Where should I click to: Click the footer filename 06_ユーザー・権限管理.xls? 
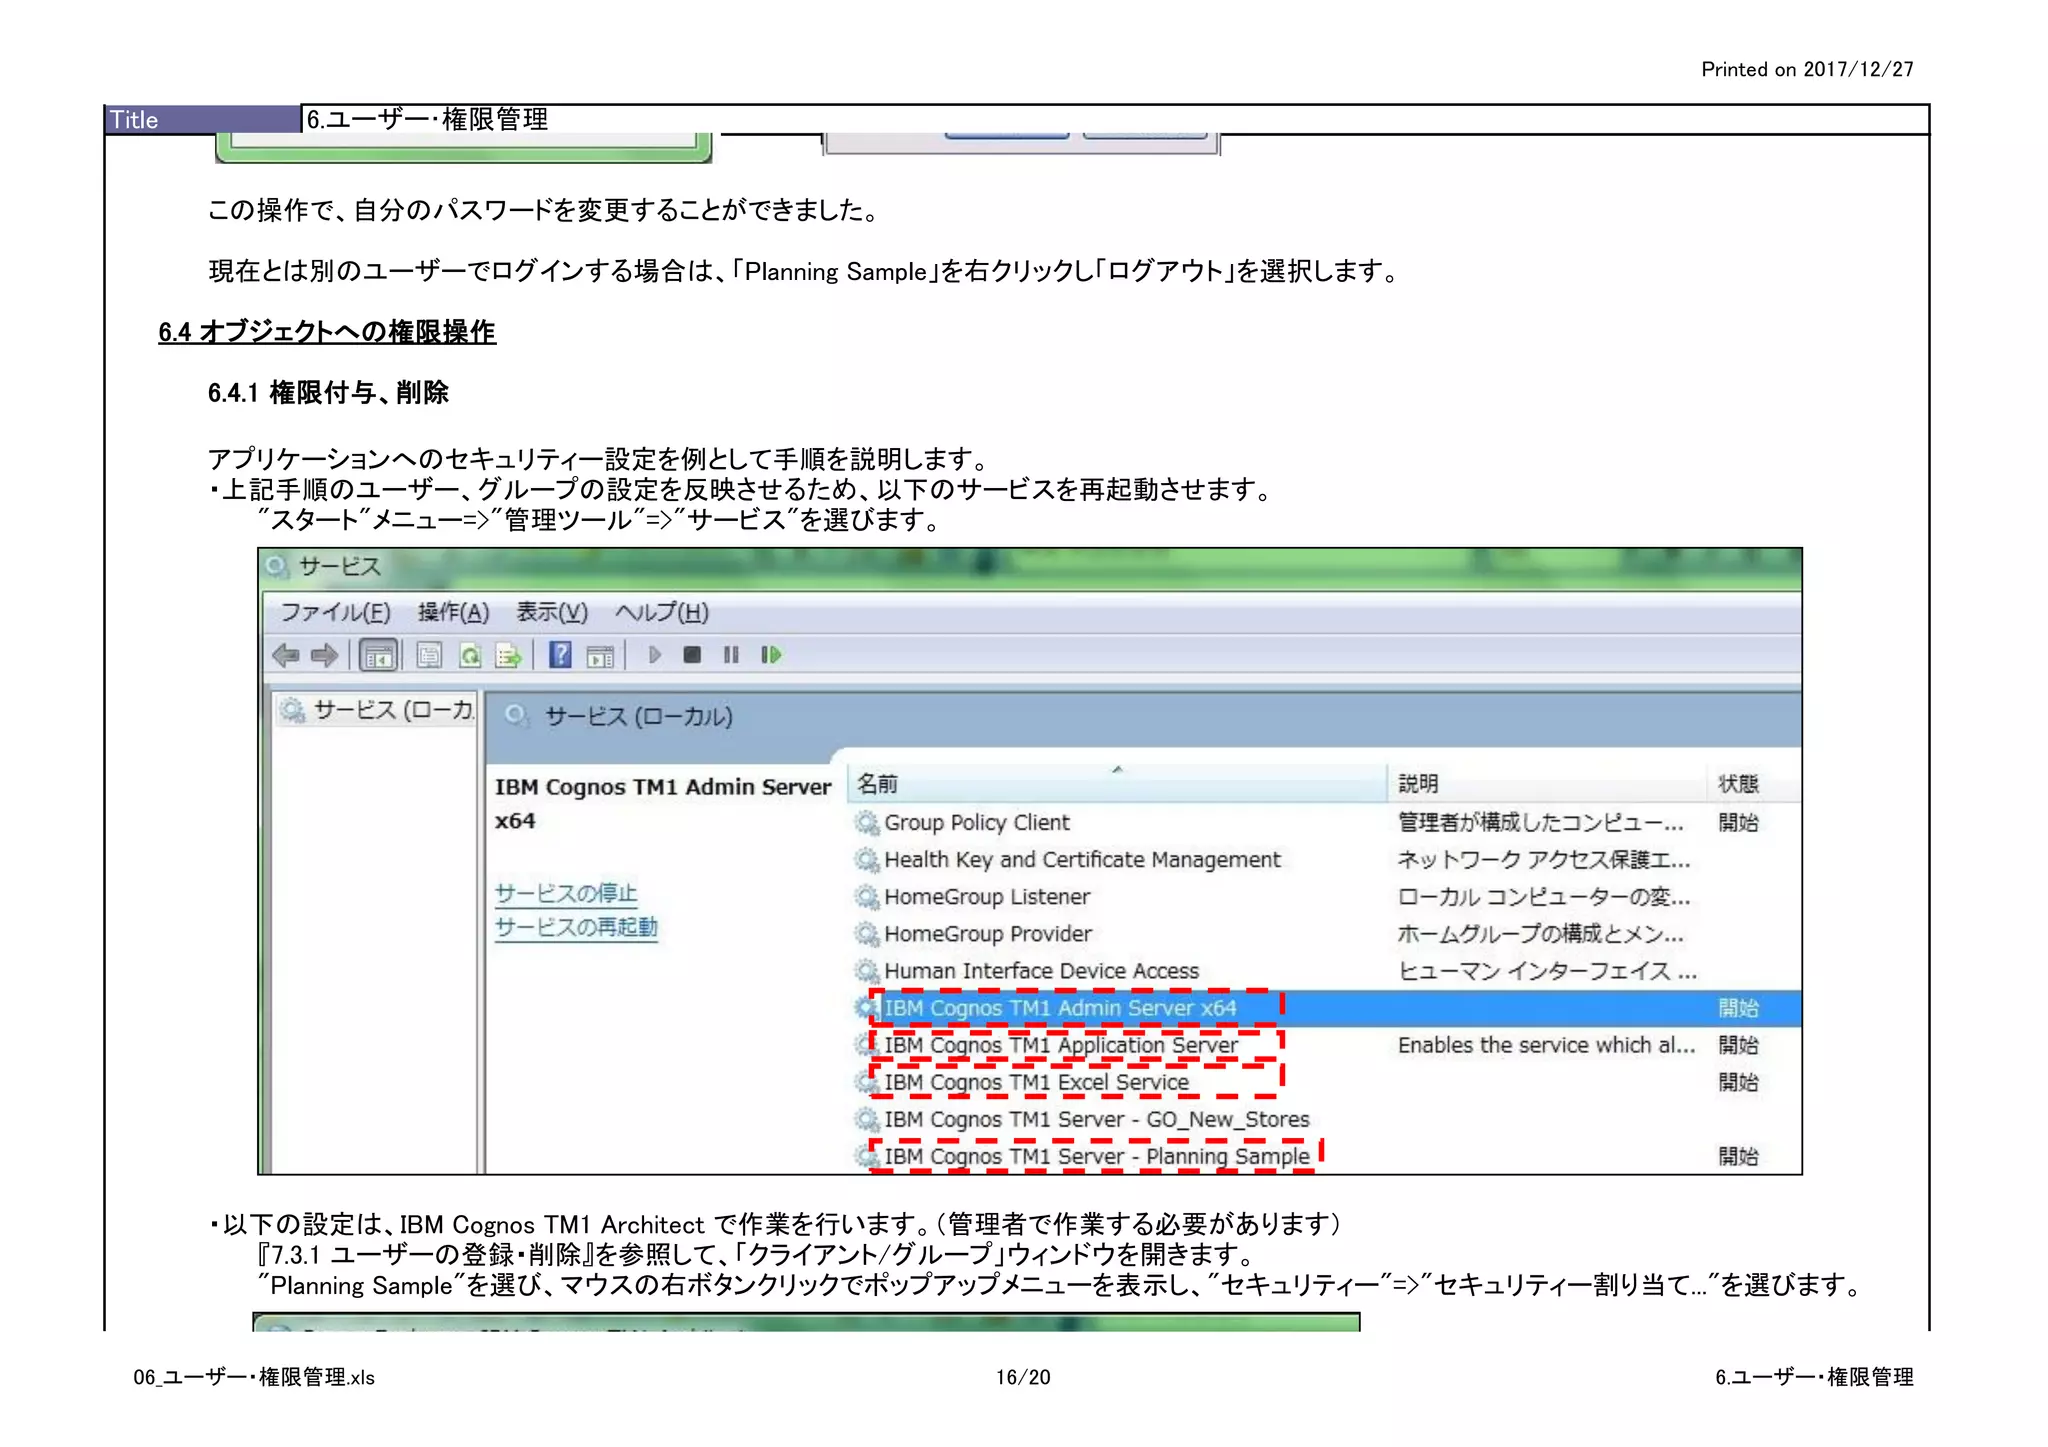[254, 1377]
